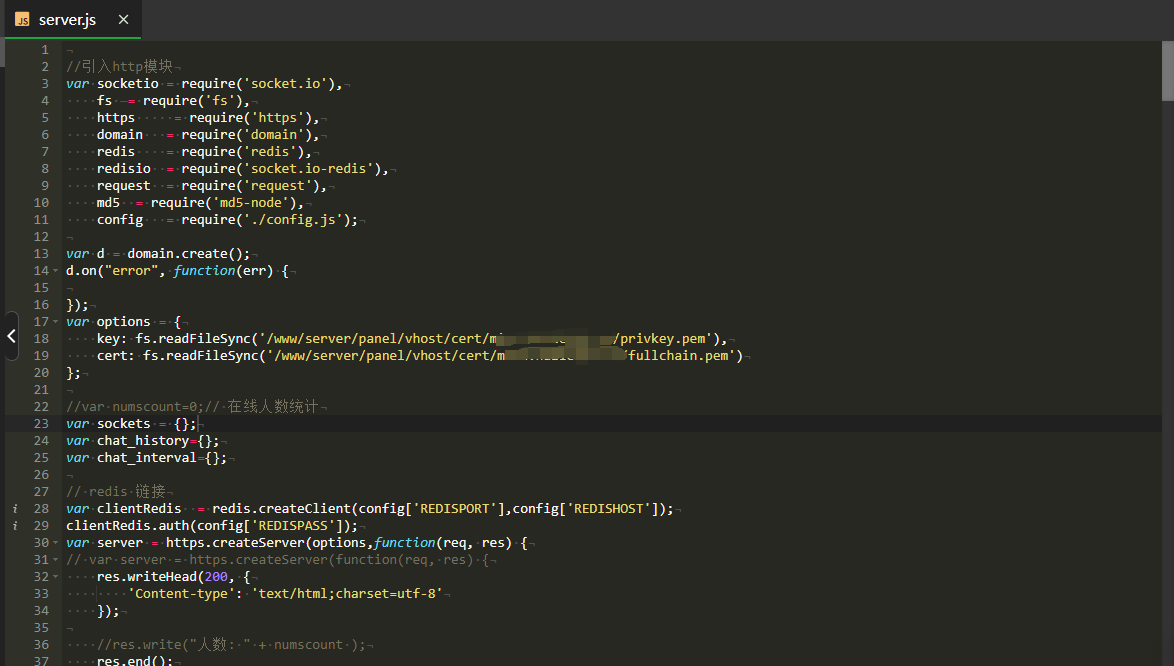Screen dimensions: 1174x666
Task: Click the 'REDISPASS' string
Action: 293,526
